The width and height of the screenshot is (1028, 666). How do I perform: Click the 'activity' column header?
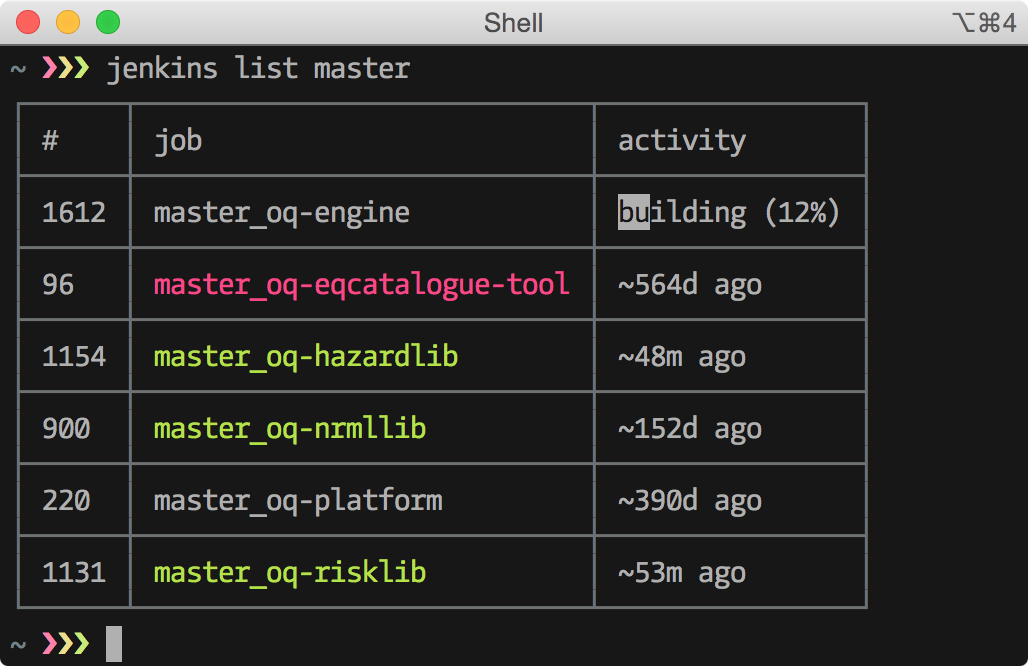[682, 141]
